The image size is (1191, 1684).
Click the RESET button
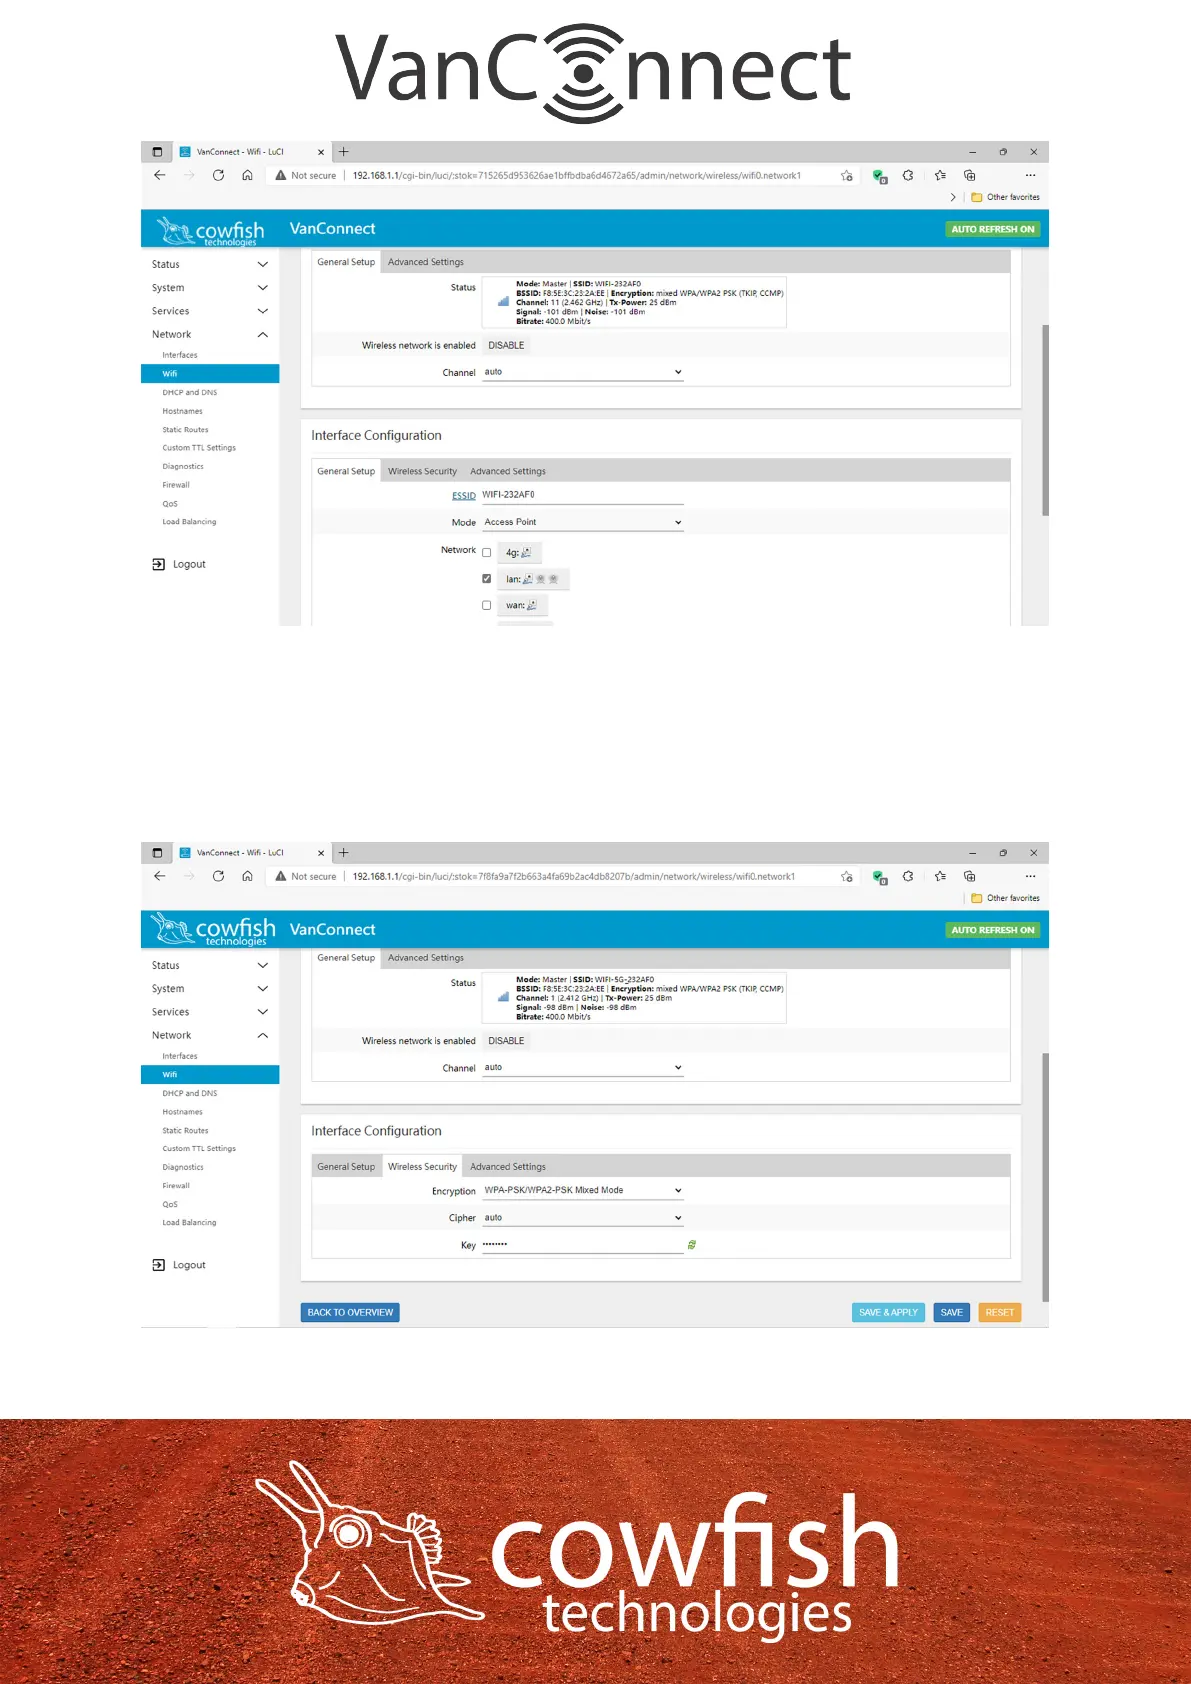click(x=999, y=1312)
